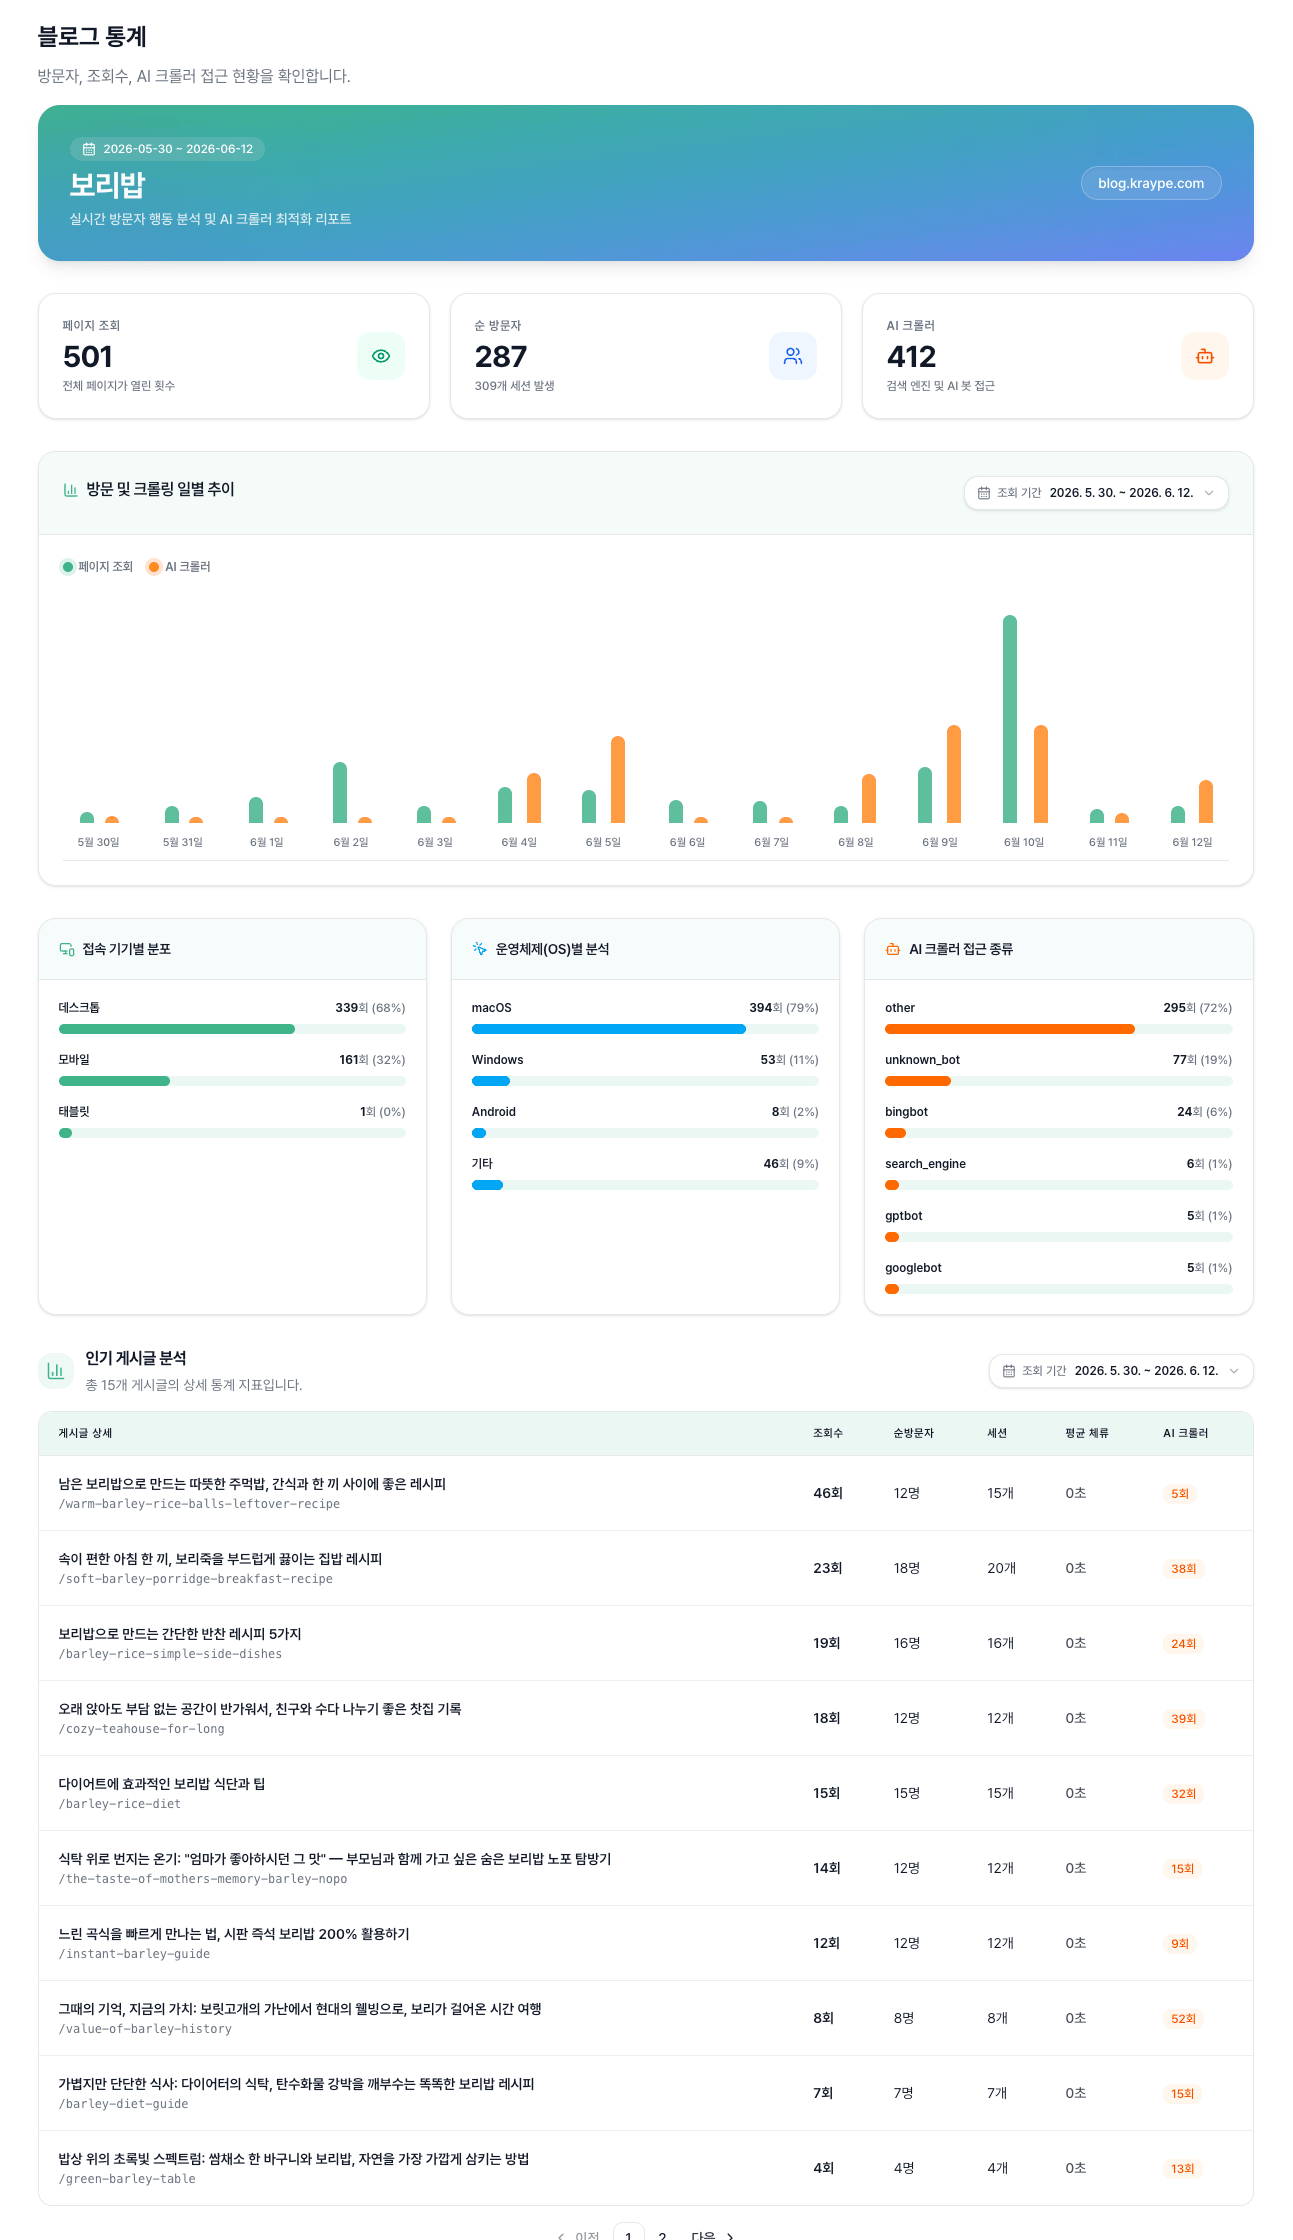Click the eye icon in page views card
The image size is (1293, 2240).
click(x=381, y=356)
